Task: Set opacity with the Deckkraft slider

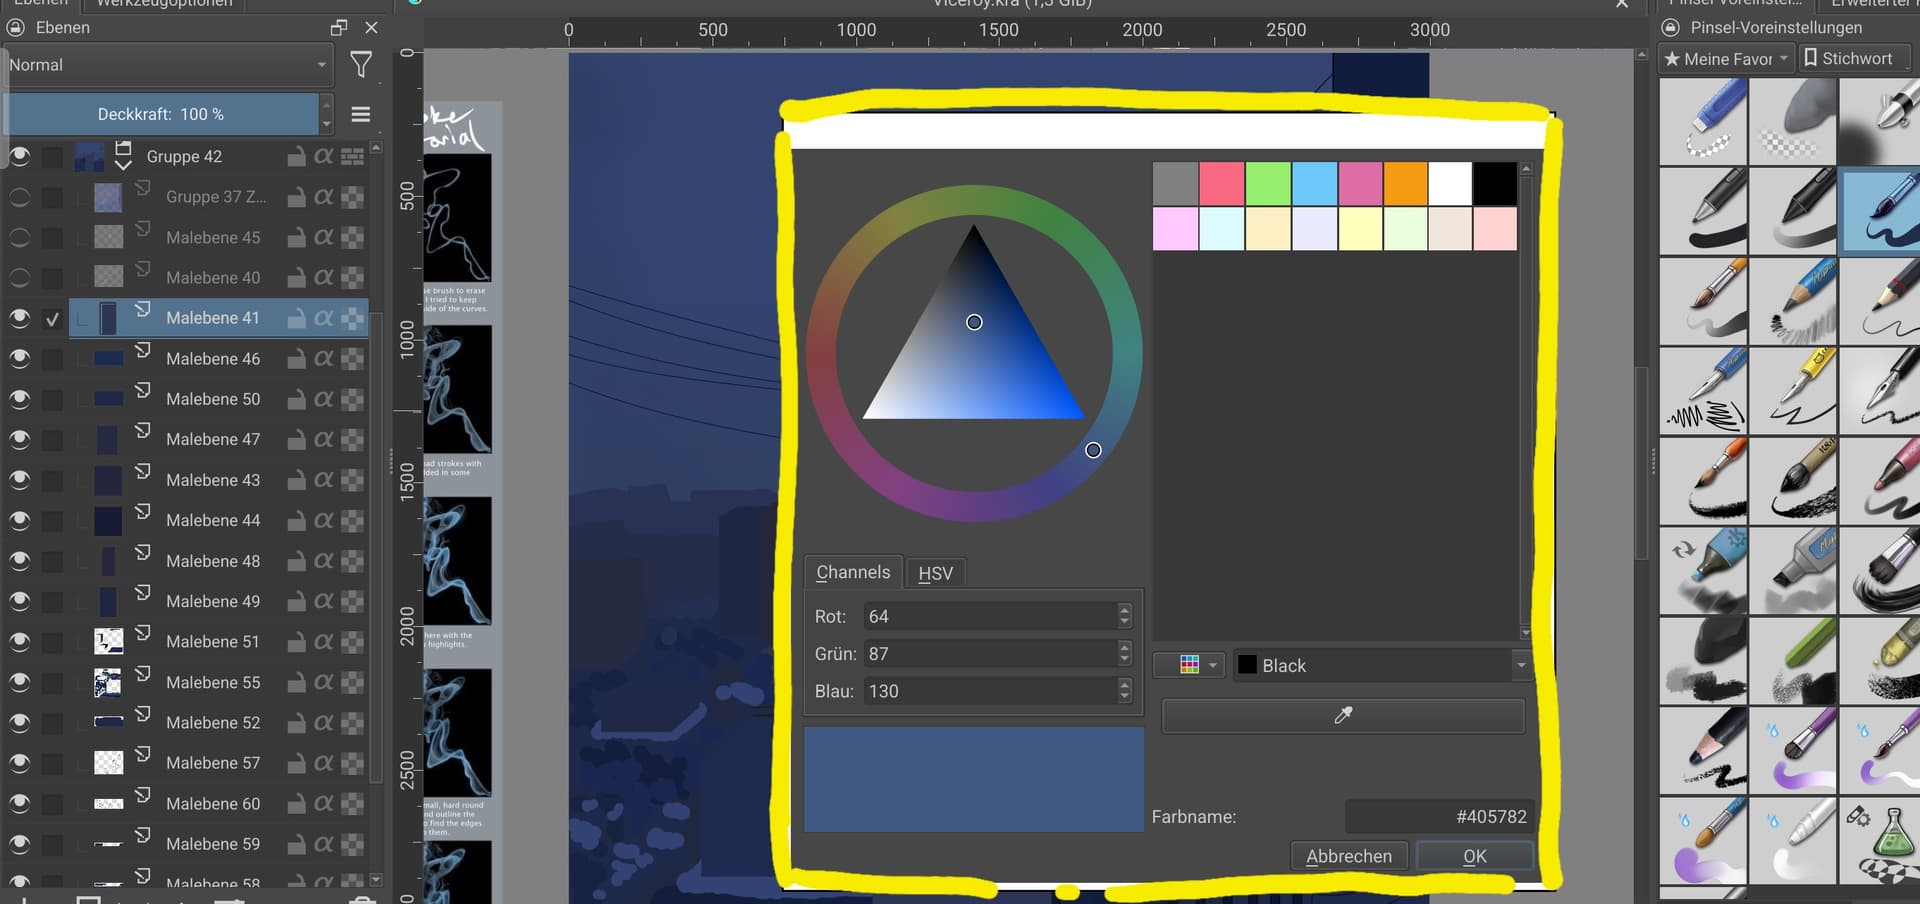Action: point(162,114)
